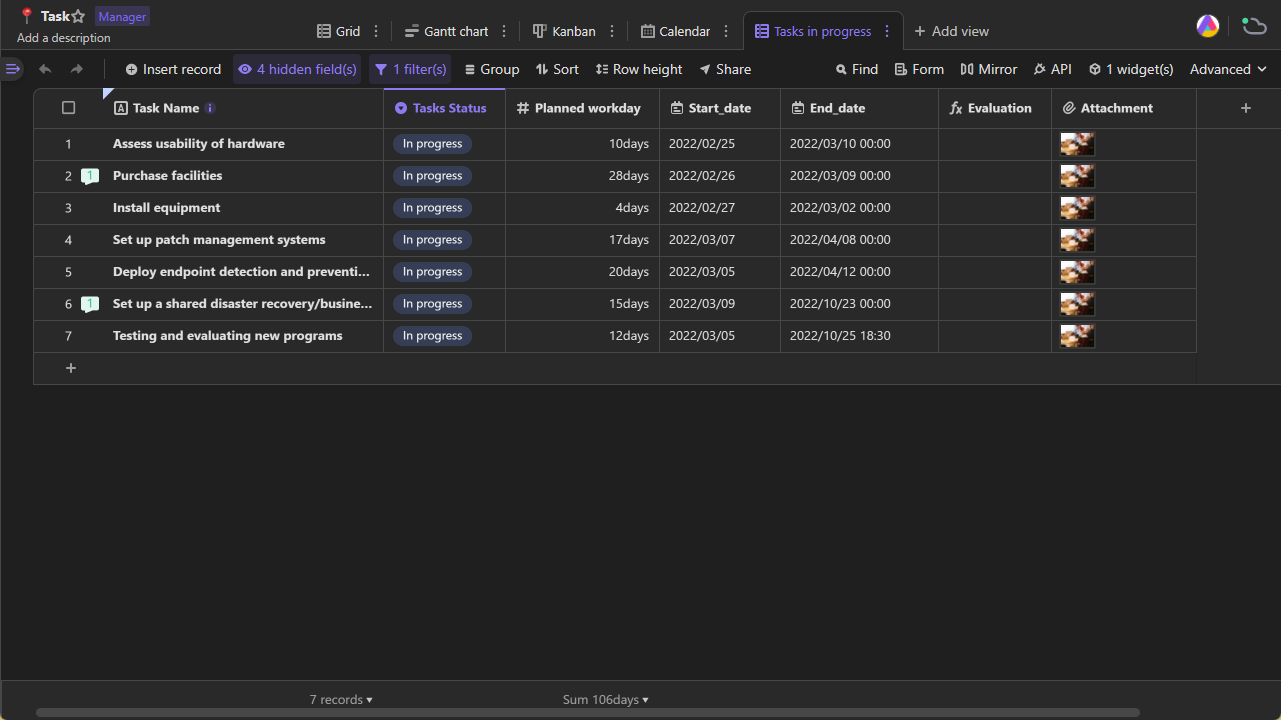The width and height of the screenshot is (1281, 720).
Task: Click the '28days' planned workday cell
Action: click(582, 176)
